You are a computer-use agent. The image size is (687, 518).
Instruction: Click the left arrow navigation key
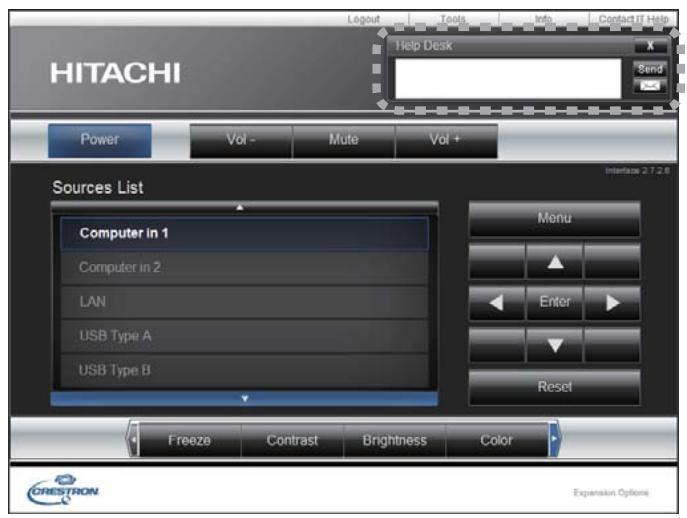tap(497, 302)
